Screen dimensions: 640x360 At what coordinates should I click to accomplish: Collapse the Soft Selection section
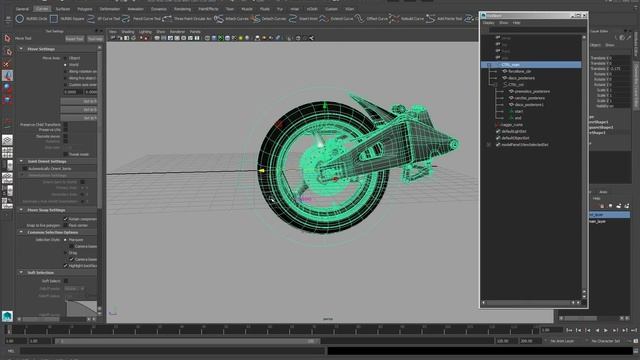(x=21, y=272)
